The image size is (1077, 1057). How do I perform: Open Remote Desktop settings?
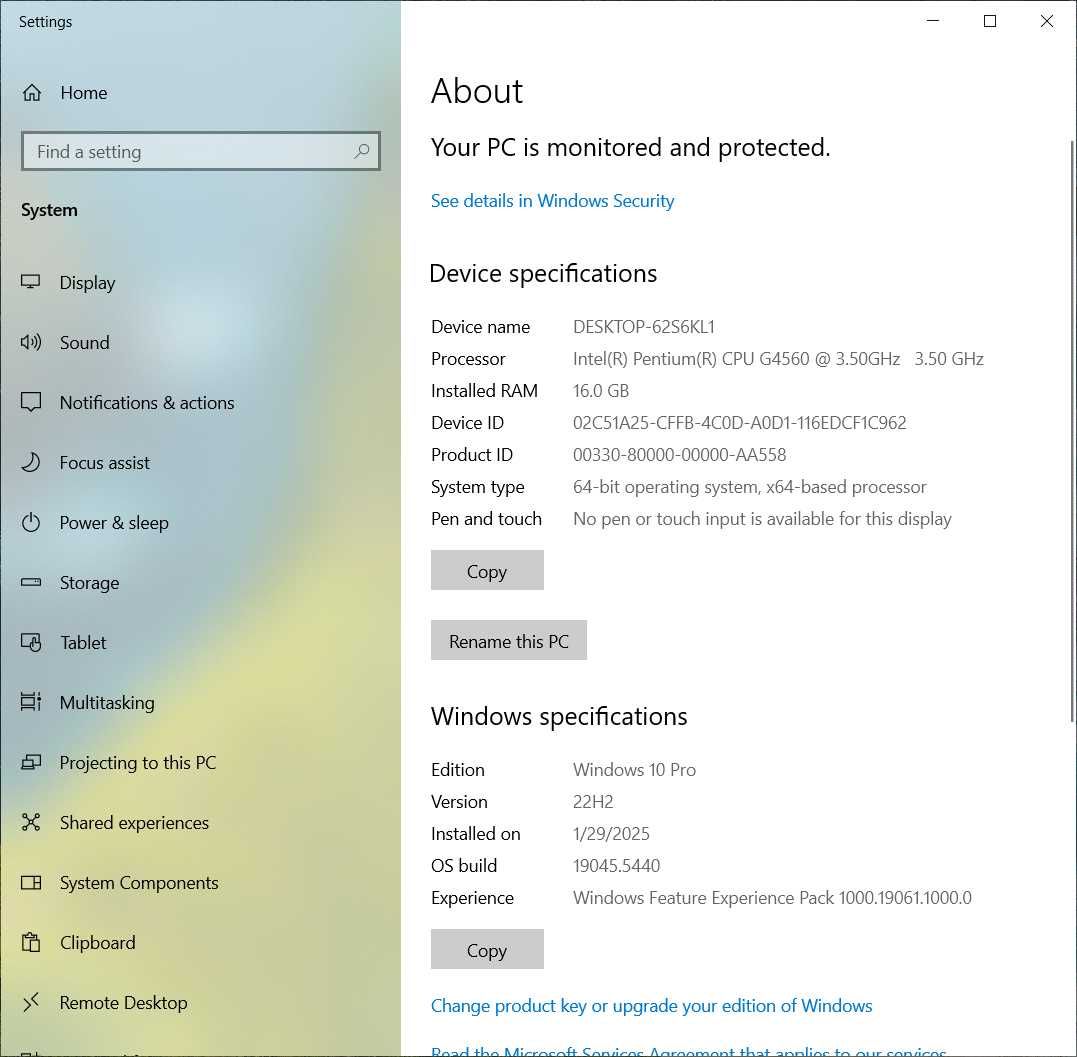(x=201, y=1003)
